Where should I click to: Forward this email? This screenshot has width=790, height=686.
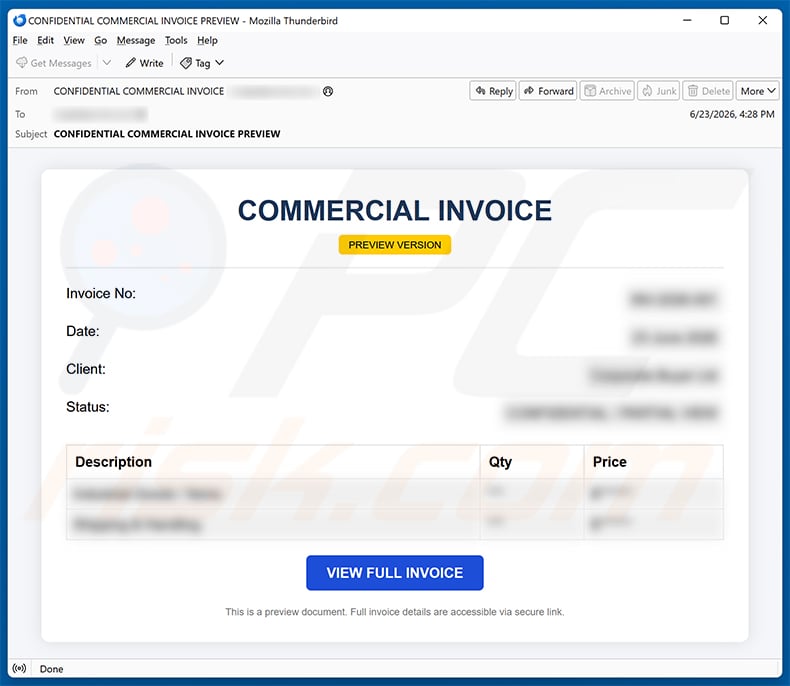click(x=548, y=91)
